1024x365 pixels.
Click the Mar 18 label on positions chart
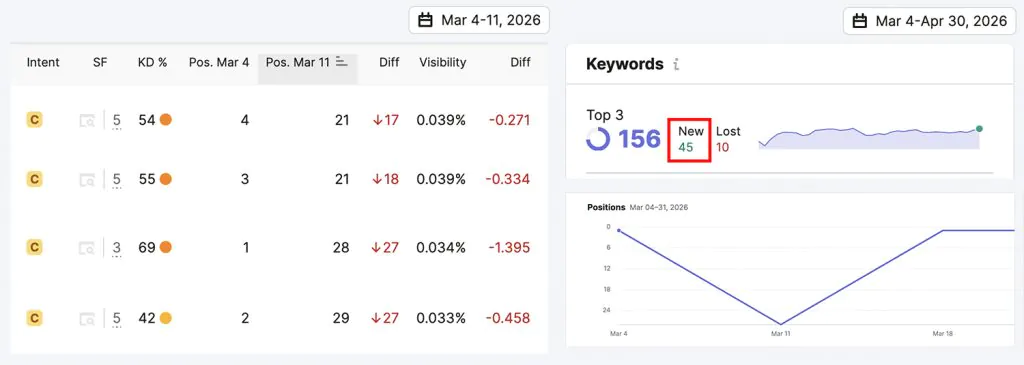pos(942,333)
